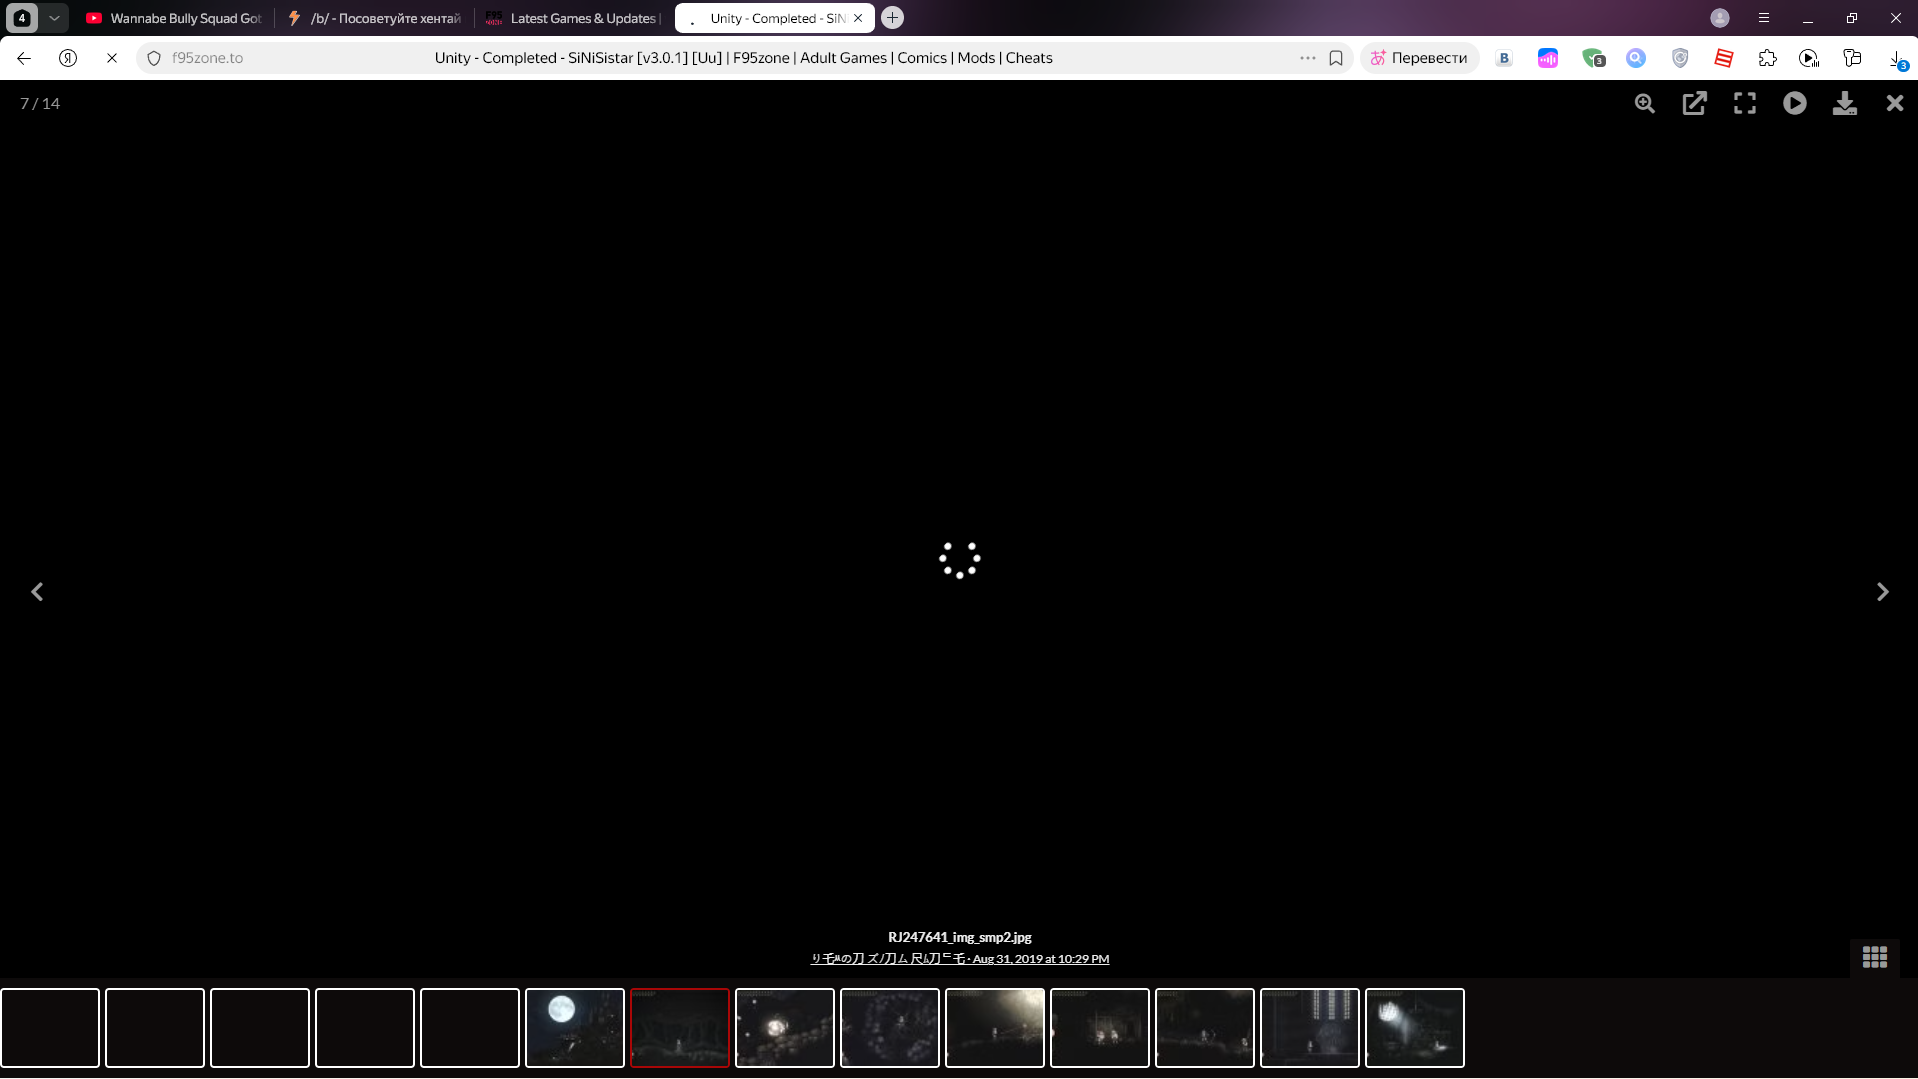The width and height of the screenshot is (1918, 1079).
Task: Close the image lightbox
Action: pos(1895,103)
